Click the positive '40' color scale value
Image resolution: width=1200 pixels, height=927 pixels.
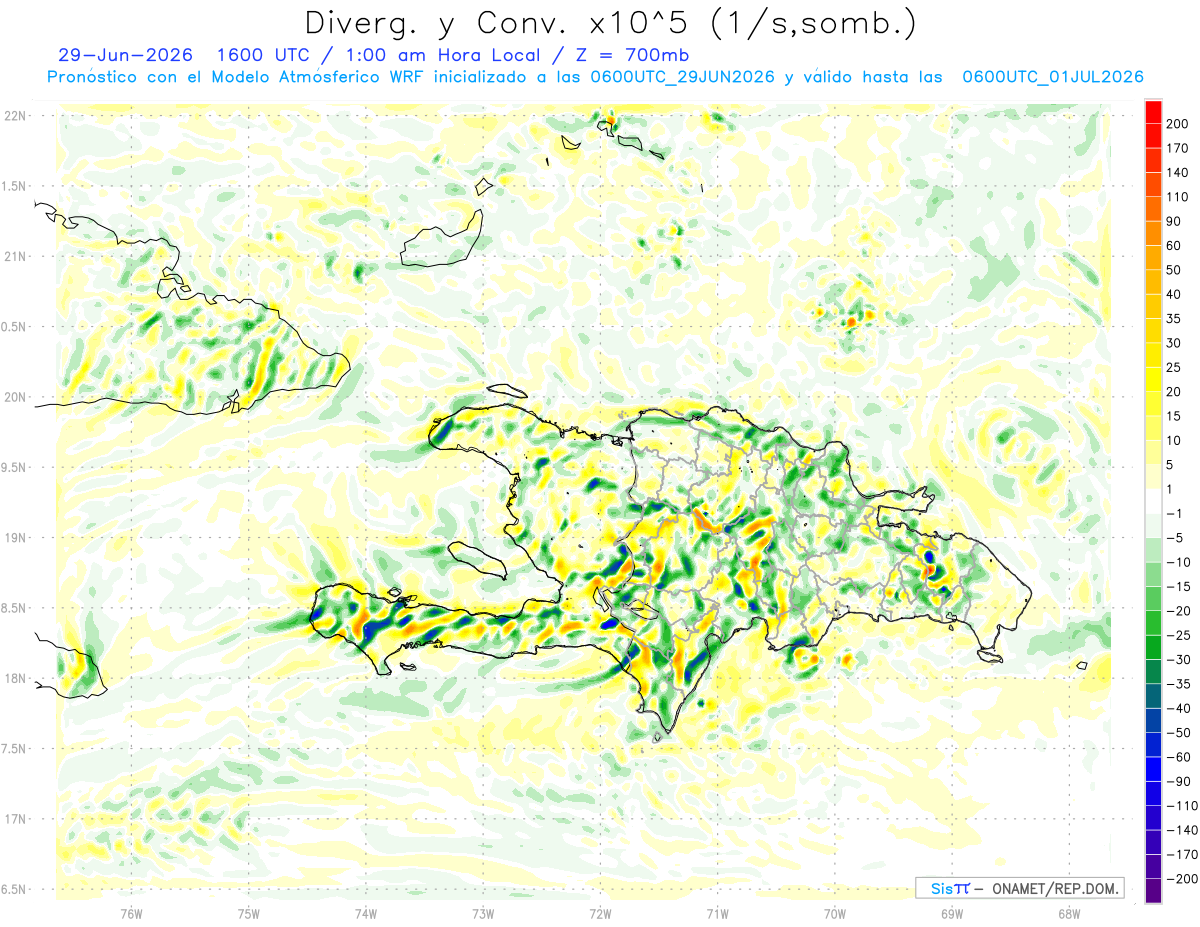pyautogui.click(x=1173, y=294)
